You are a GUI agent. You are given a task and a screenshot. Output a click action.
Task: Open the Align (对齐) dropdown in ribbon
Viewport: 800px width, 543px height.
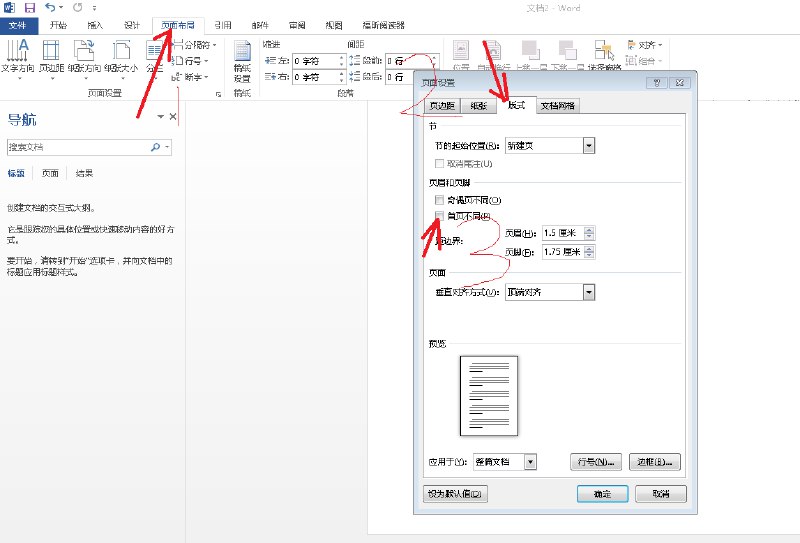(x=644, y=45)
